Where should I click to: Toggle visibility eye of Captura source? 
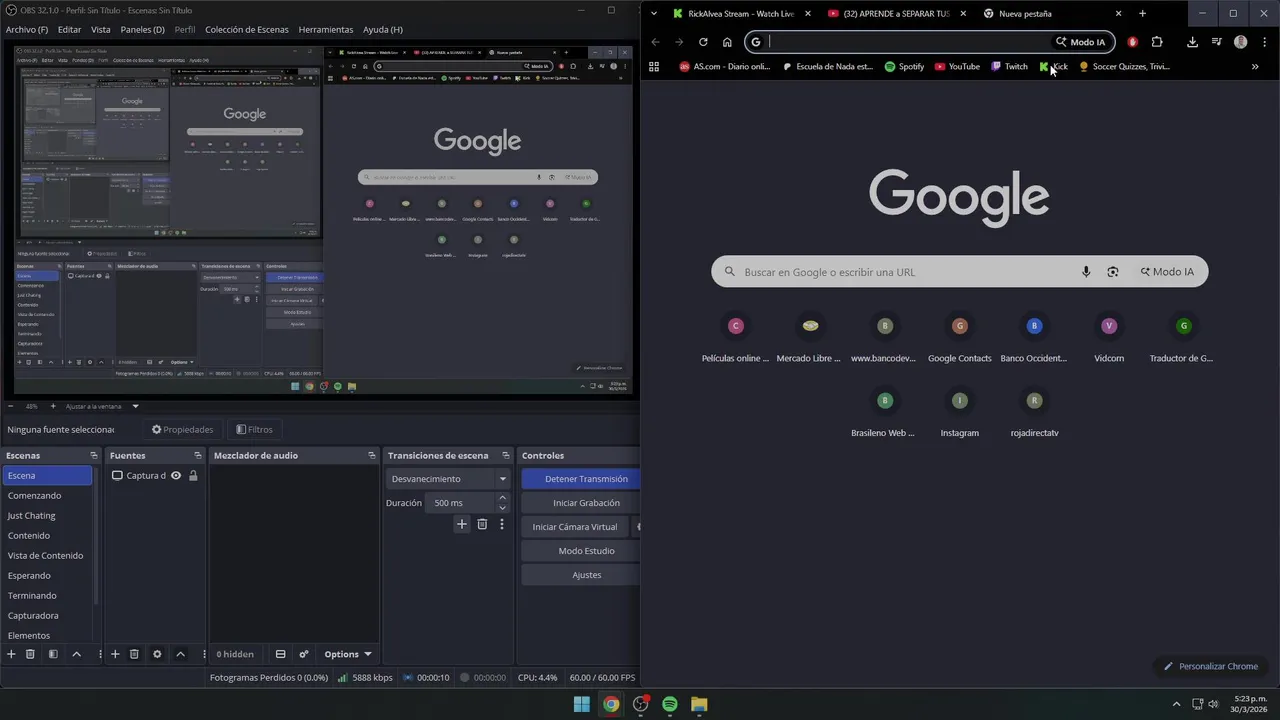(176, 476)
